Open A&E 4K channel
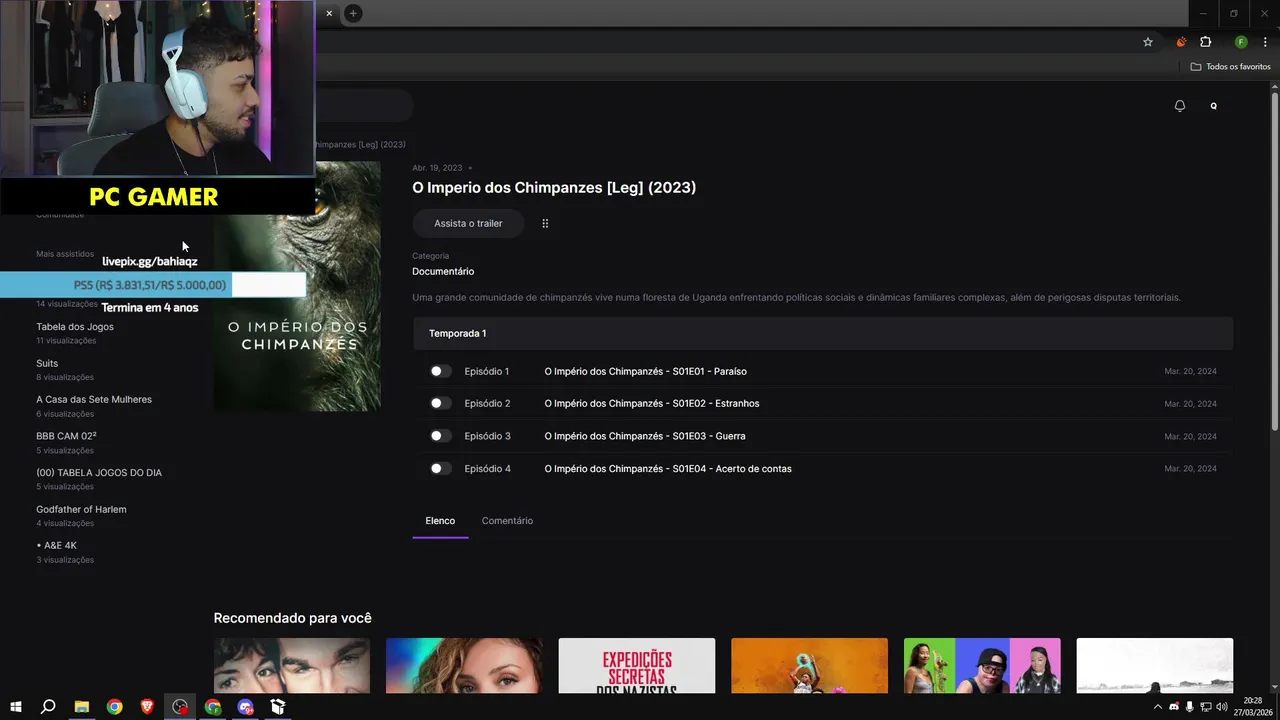Viewport: 1280px width, 720px height. pyautogui.click(x=57, y=545)
